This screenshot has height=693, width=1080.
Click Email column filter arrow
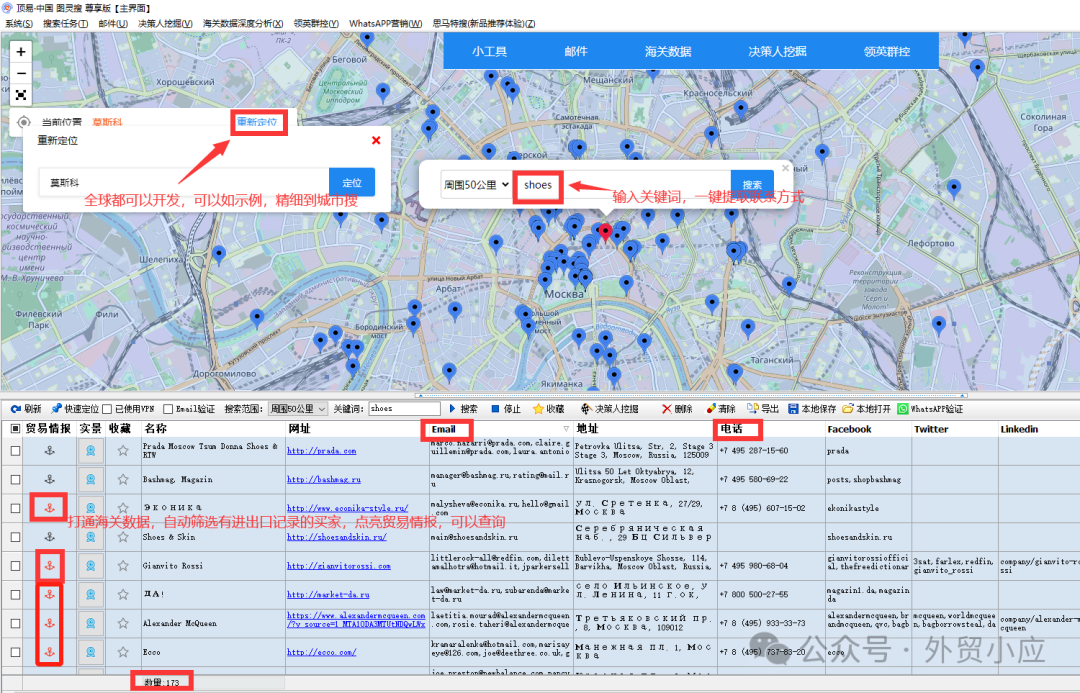pyautogui.click(x=566, y=429)
